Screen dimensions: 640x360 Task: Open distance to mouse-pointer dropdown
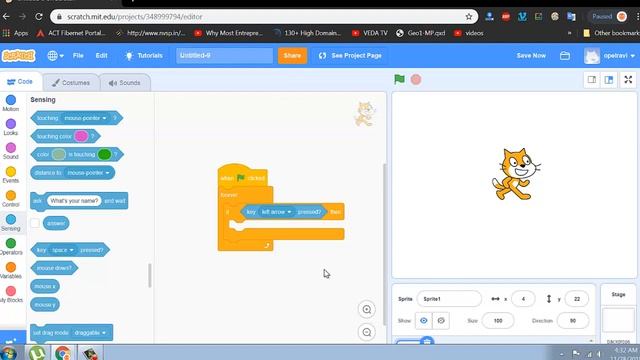pos(88,173)
